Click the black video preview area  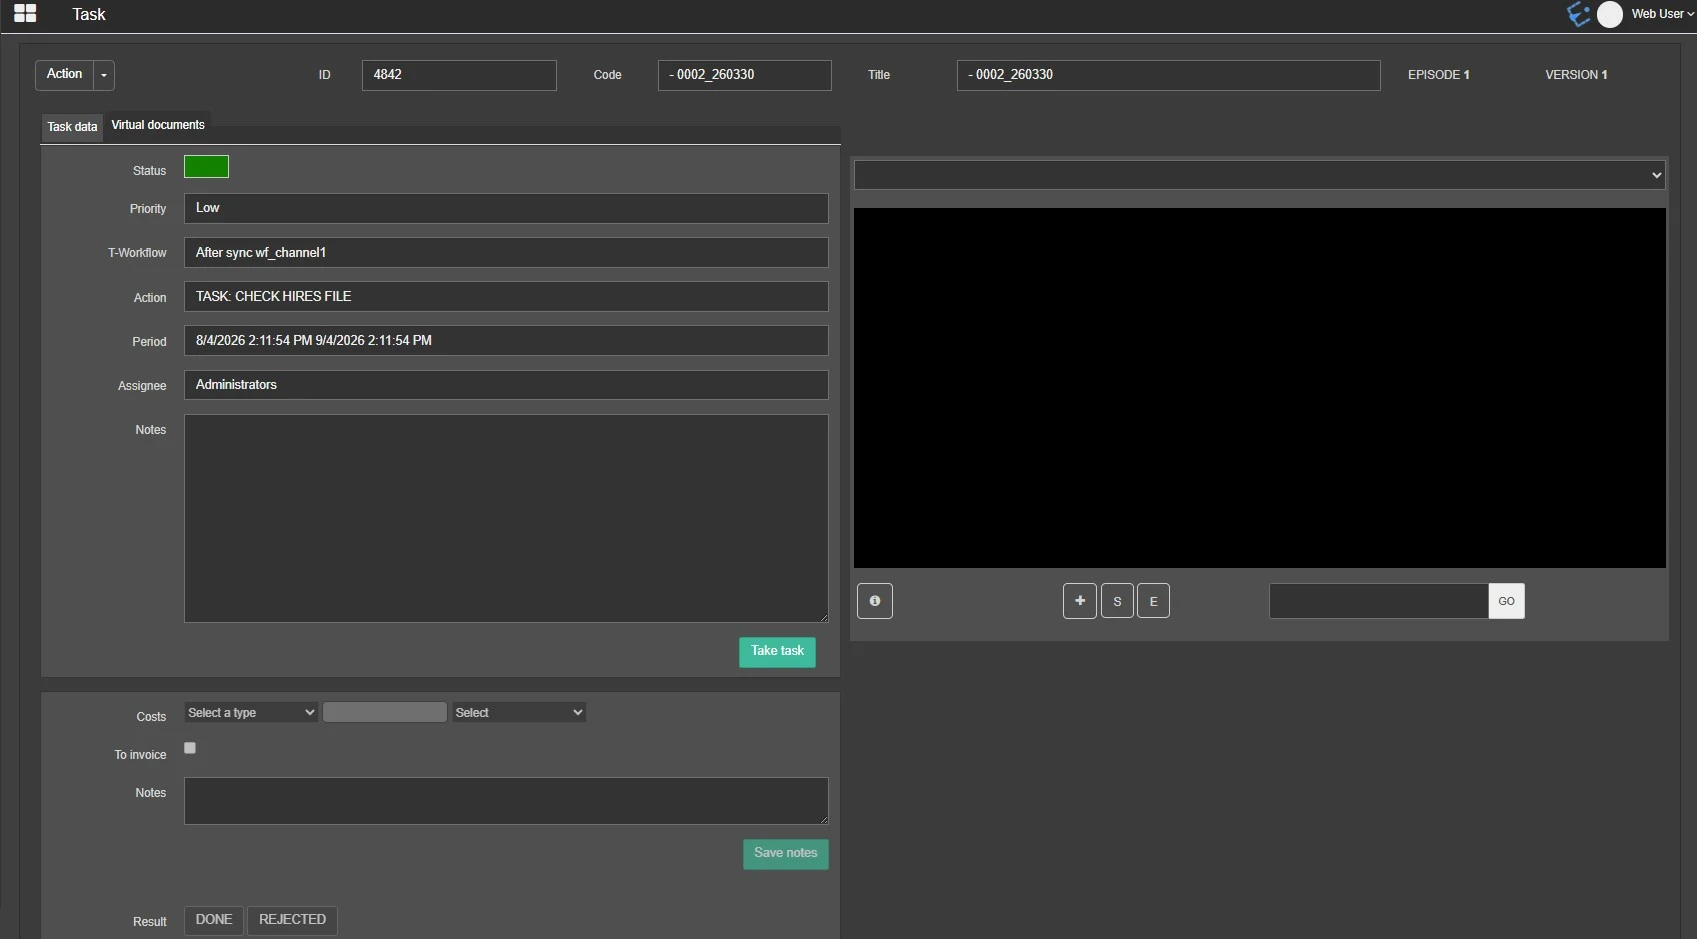[1260, 388]
